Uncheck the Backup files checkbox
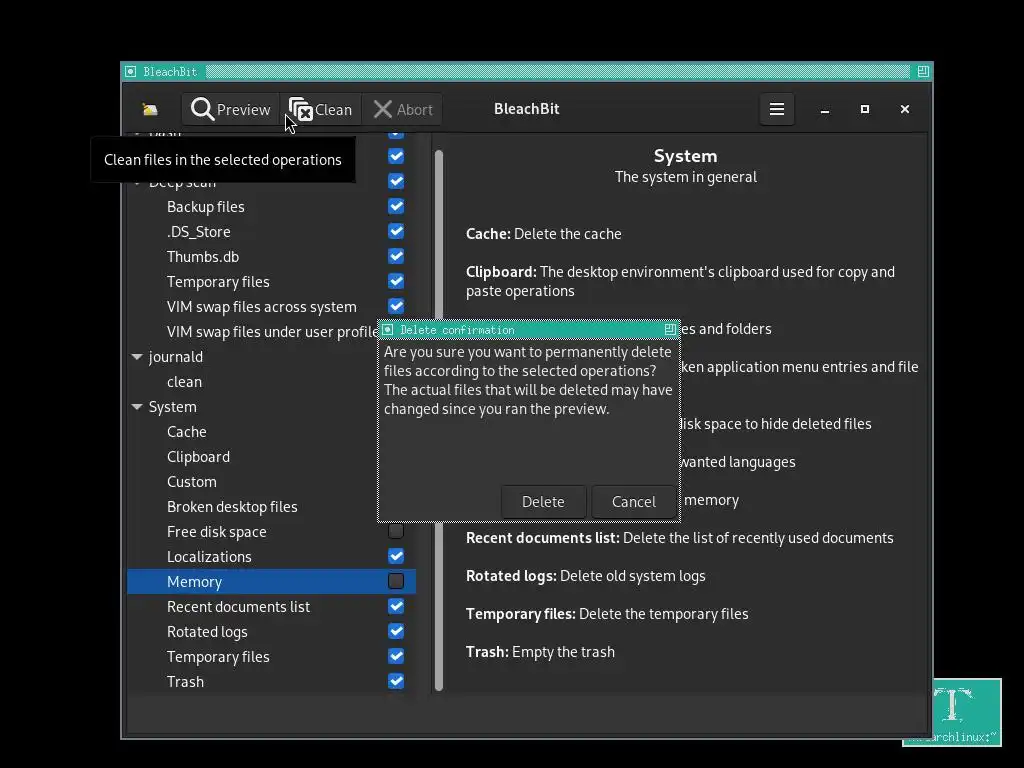1024x768 pixels. point(396,206)
